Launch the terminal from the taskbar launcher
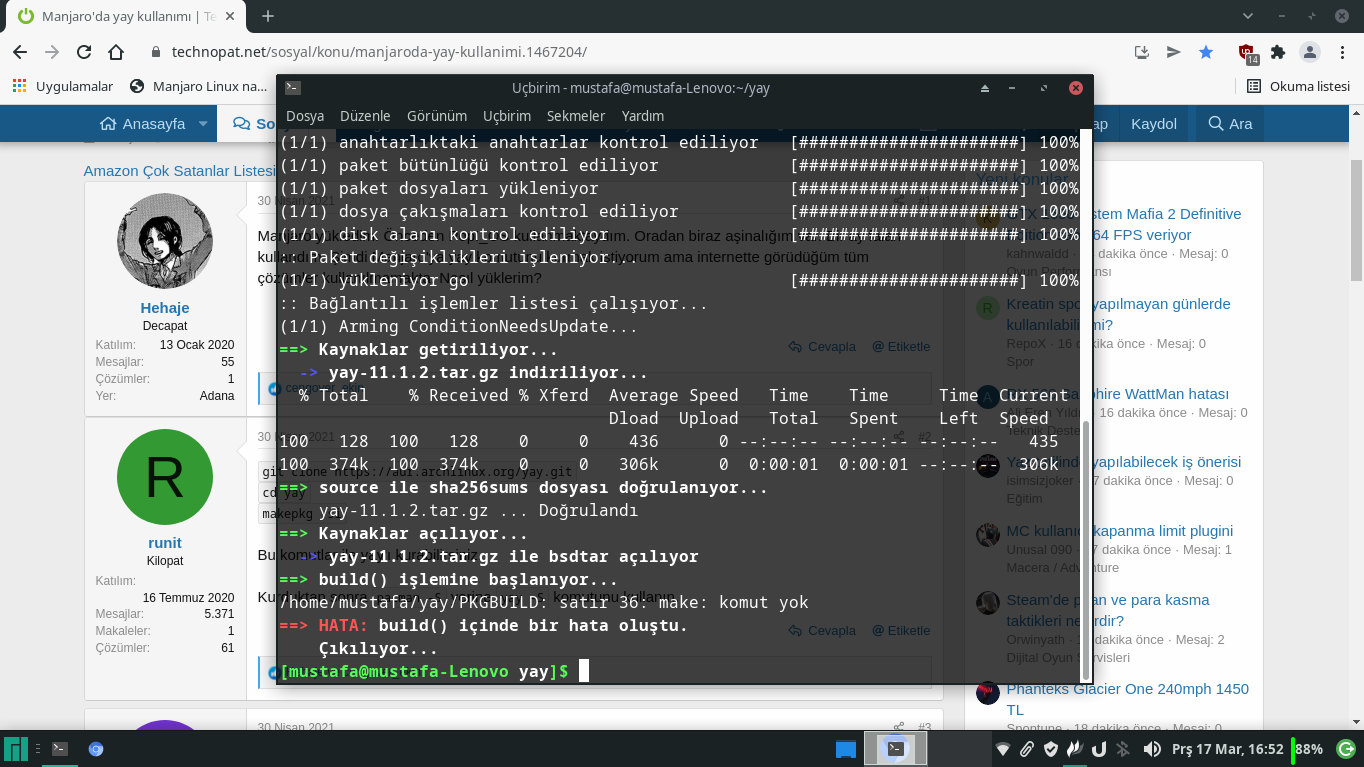 (x=60, y=749)
